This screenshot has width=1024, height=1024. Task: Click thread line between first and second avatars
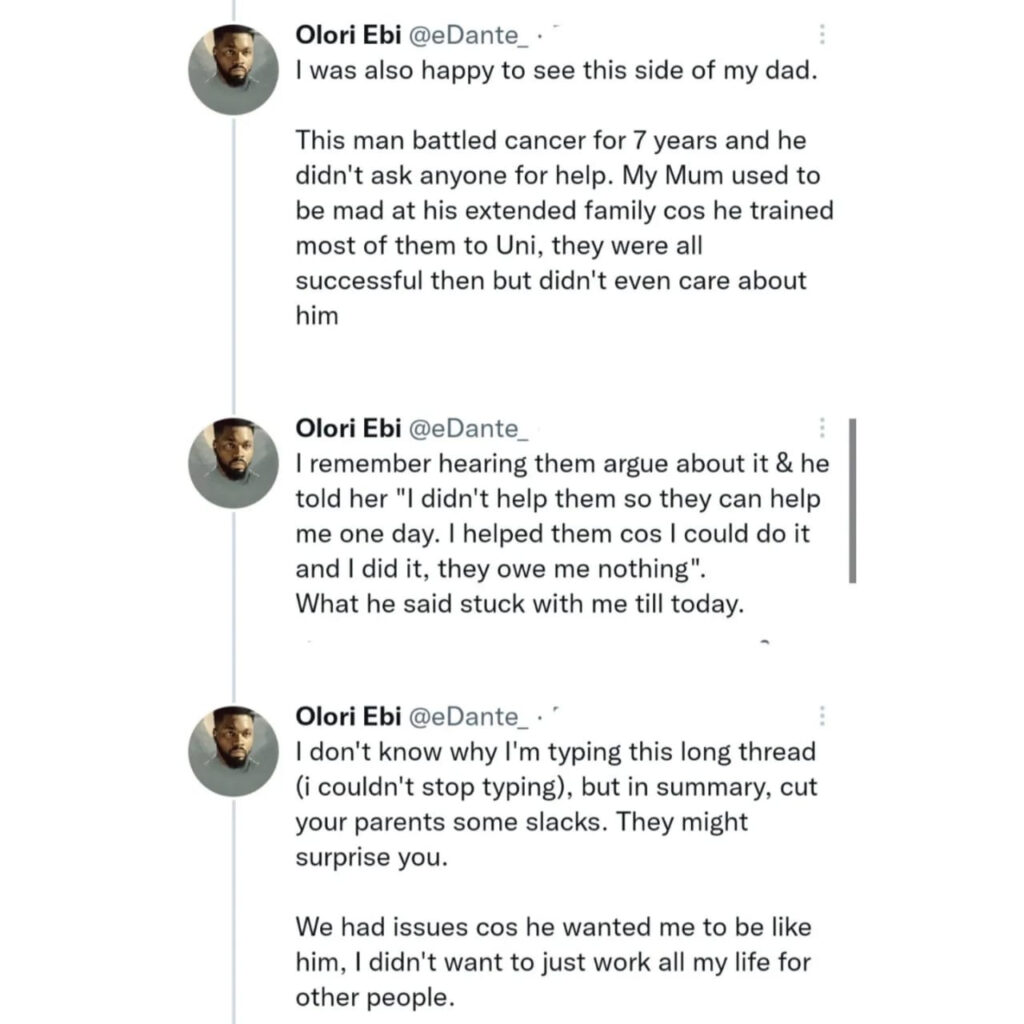(x=234, y=266)
